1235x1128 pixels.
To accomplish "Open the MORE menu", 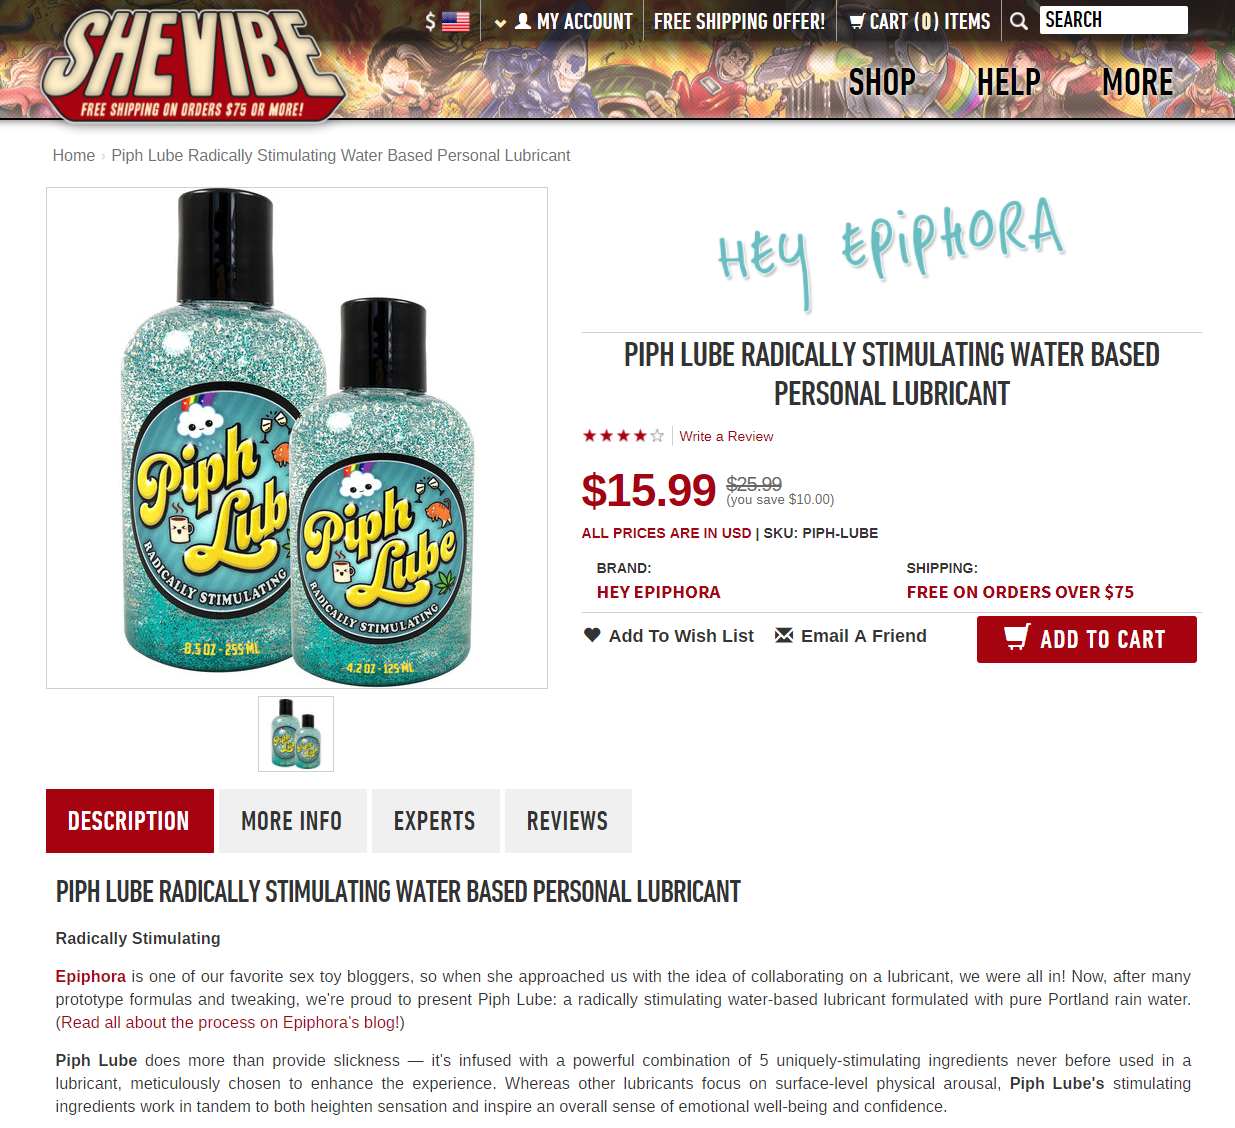I will click(x=1137, y=82).
